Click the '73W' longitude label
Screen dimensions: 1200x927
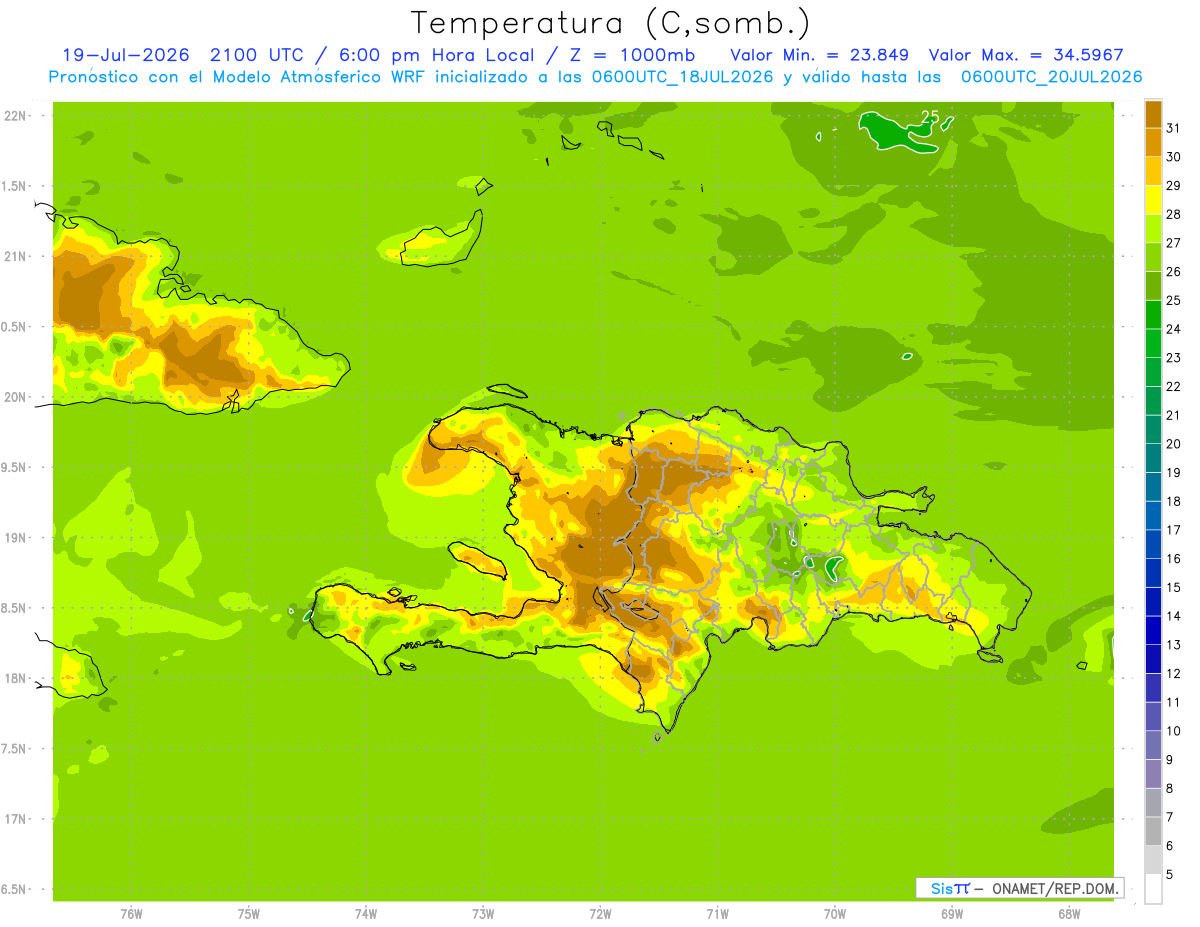pyautogui.click(x=483, y=914)
